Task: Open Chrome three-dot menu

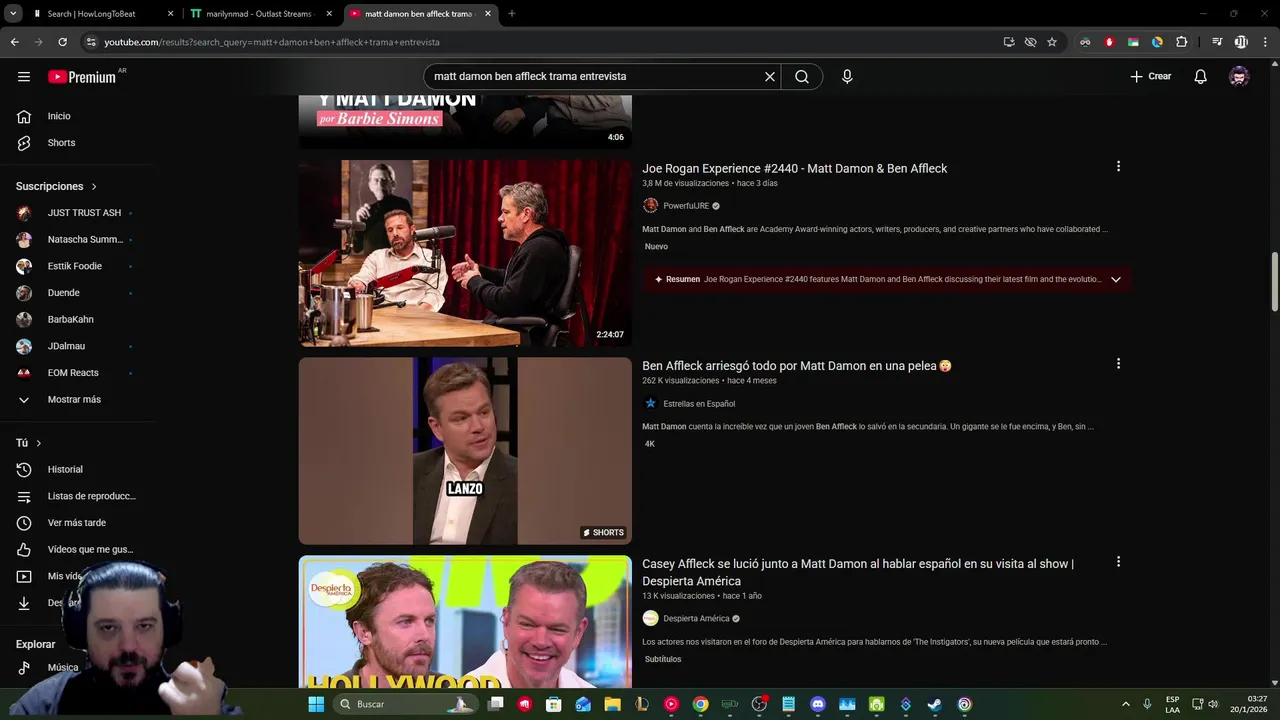Action: click(x=1265, y=42)
